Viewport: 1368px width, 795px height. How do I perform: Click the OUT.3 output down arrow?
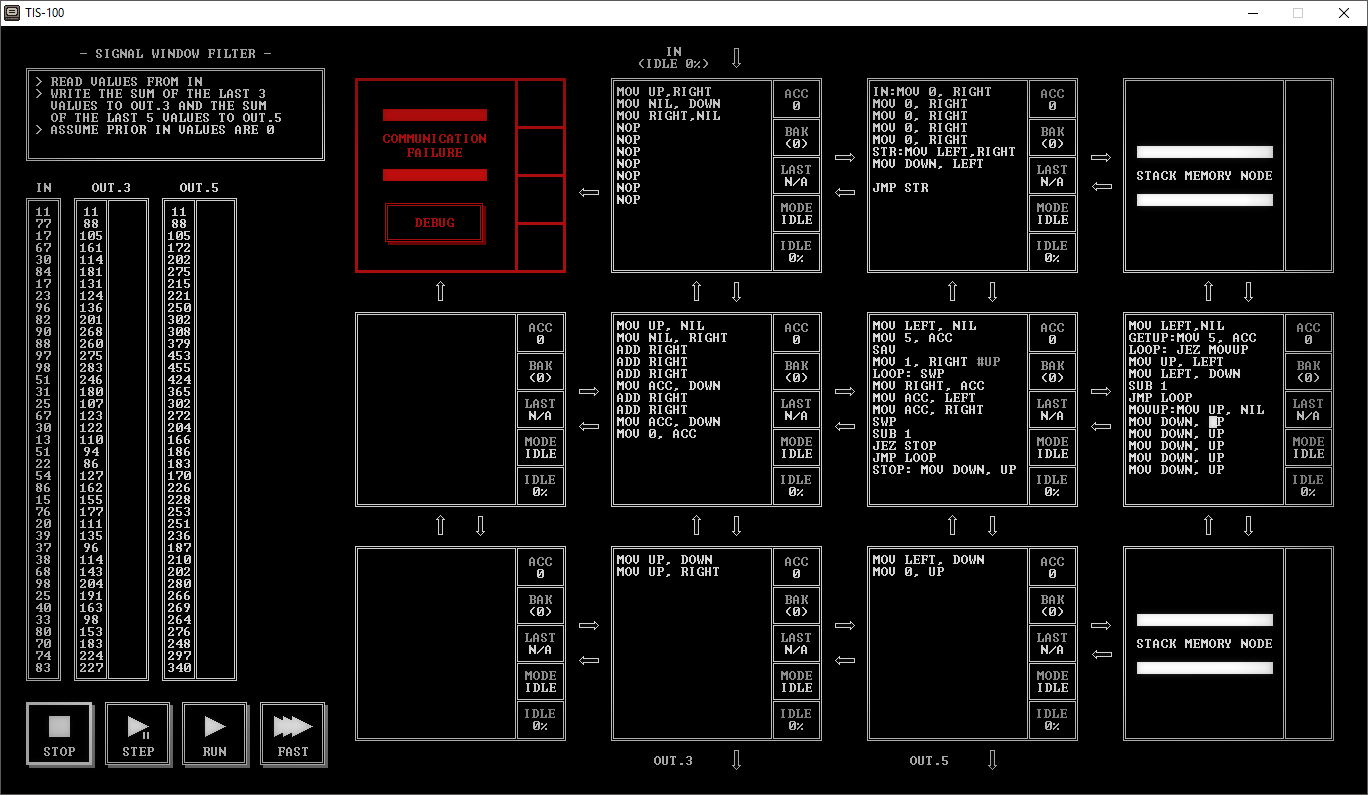(737, 760)
